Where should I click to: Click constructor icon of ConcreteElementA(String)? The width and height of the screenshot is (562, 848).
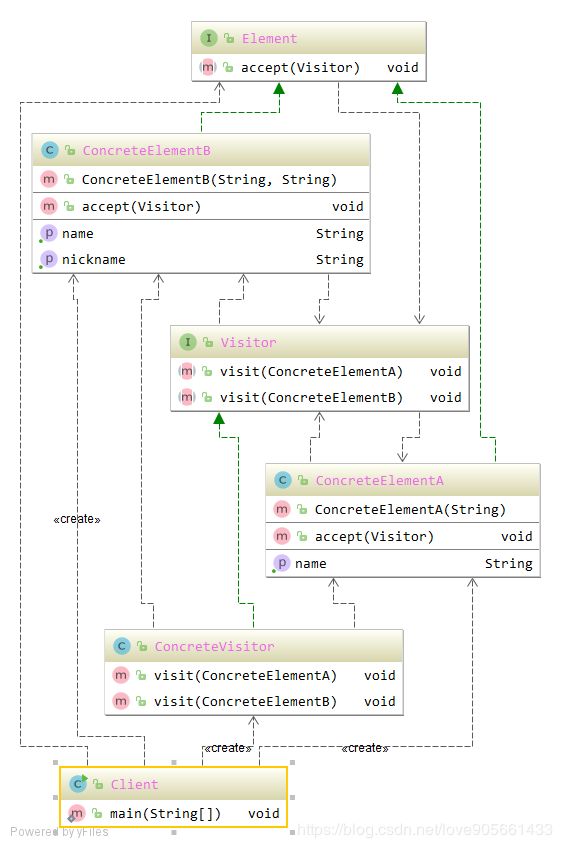coord(282,509)
